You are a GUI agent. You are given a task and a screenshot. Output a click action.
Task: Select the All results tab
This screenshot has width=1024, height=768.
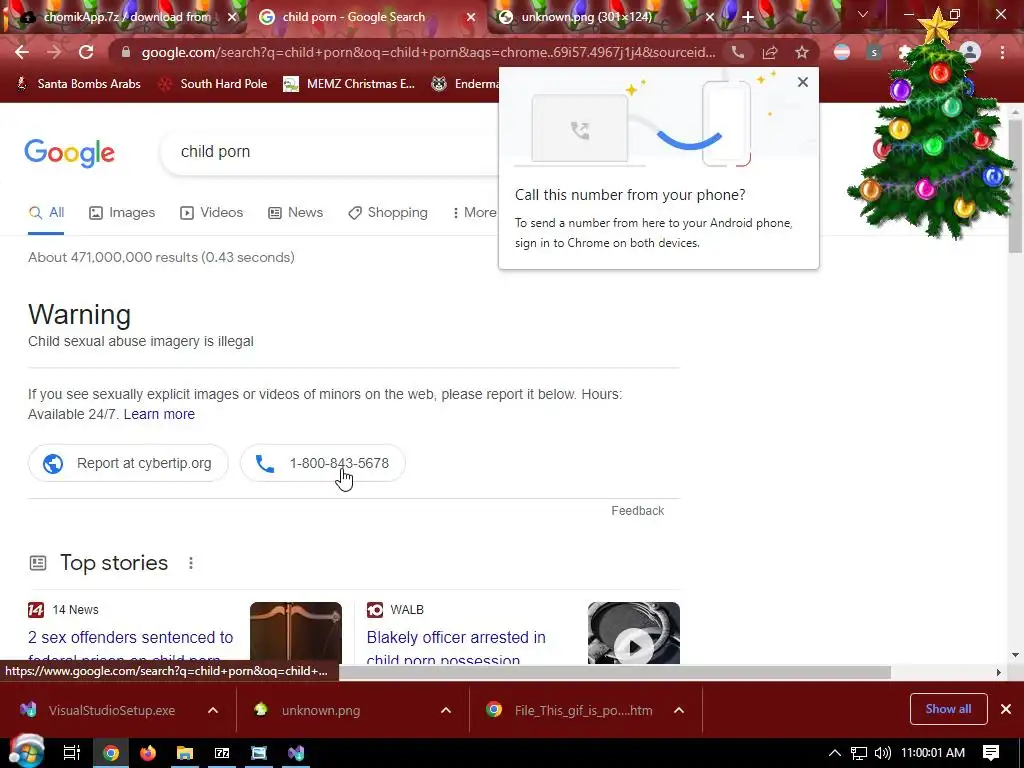[46, 212]
